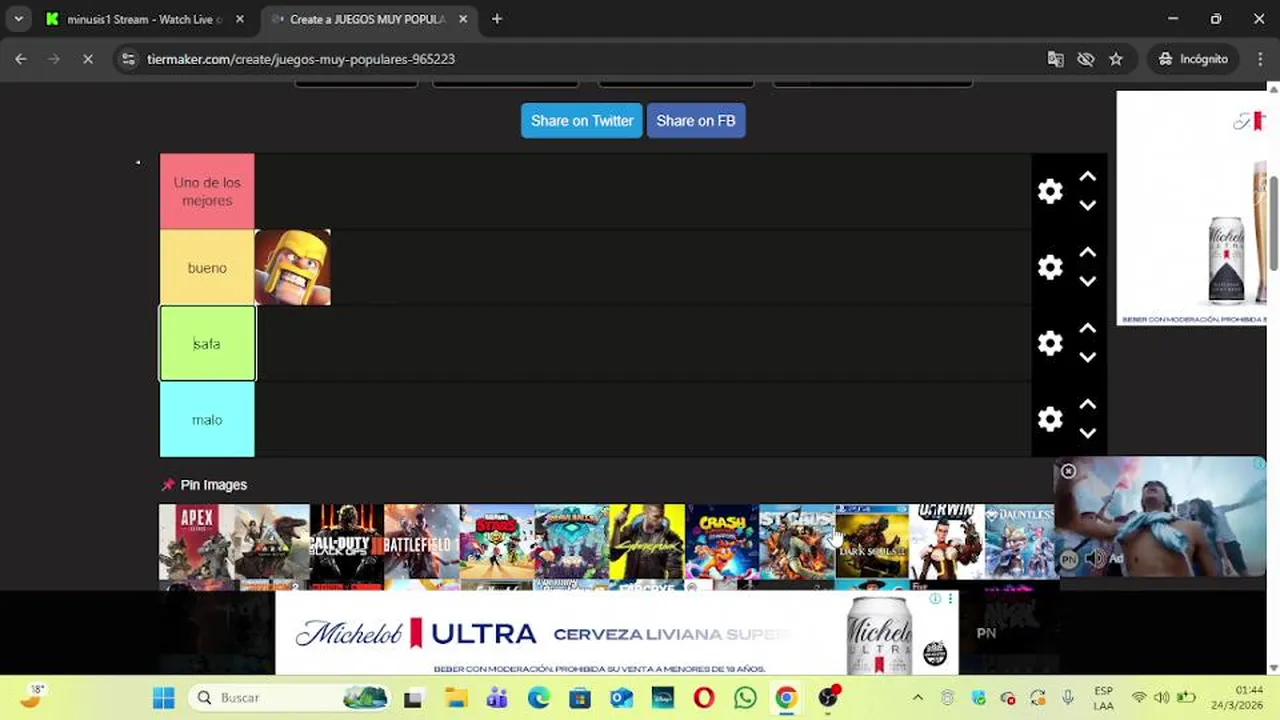This screenshot has width=1280, height=720.
Task: Close the floating video ad overlay
Action: coord(1068,471)
